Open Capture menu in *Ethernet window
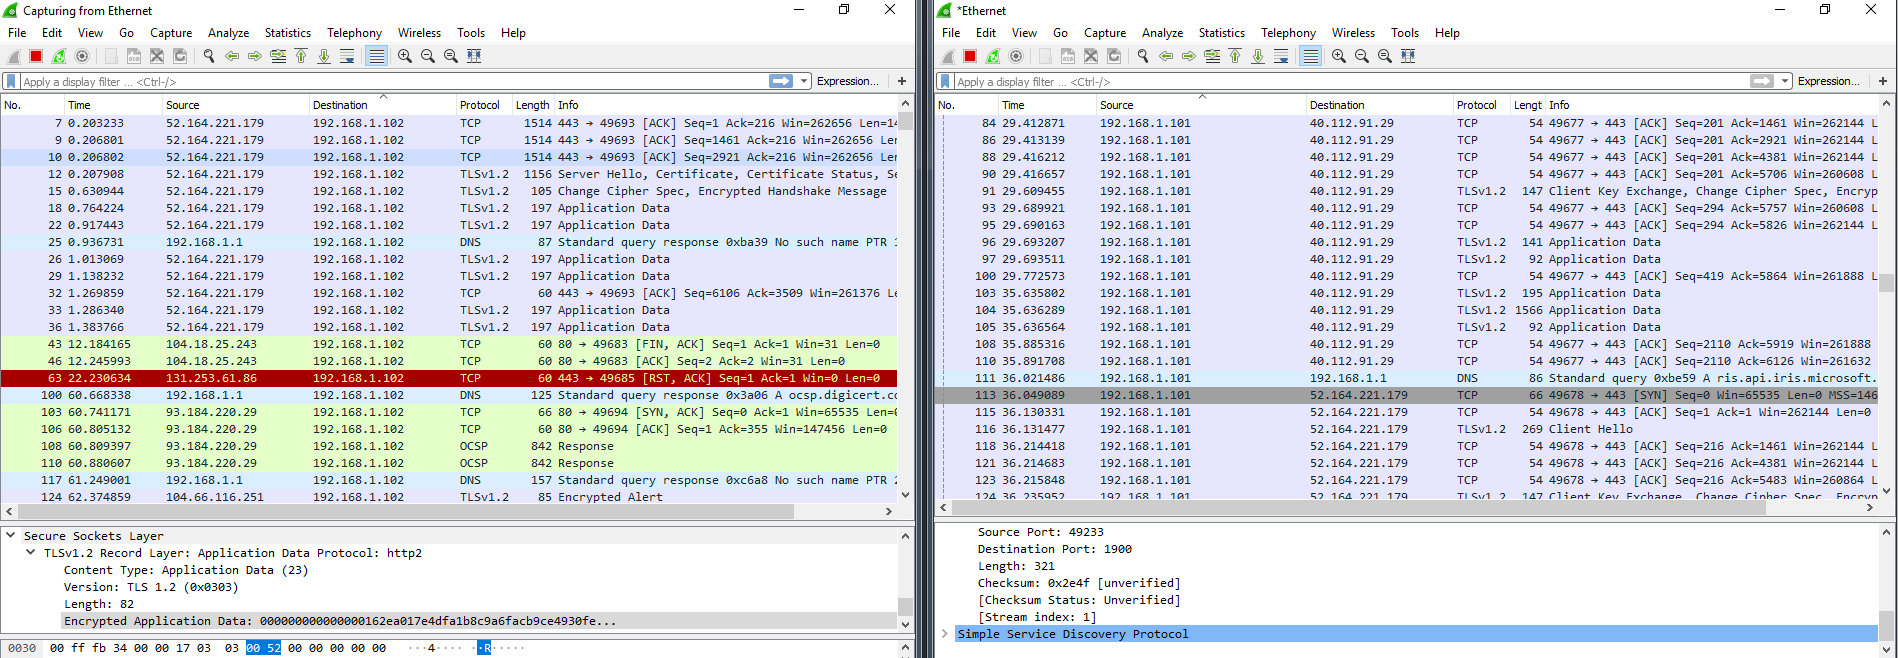This screenshot has height=658, width=1898. tap(1105, 33)
